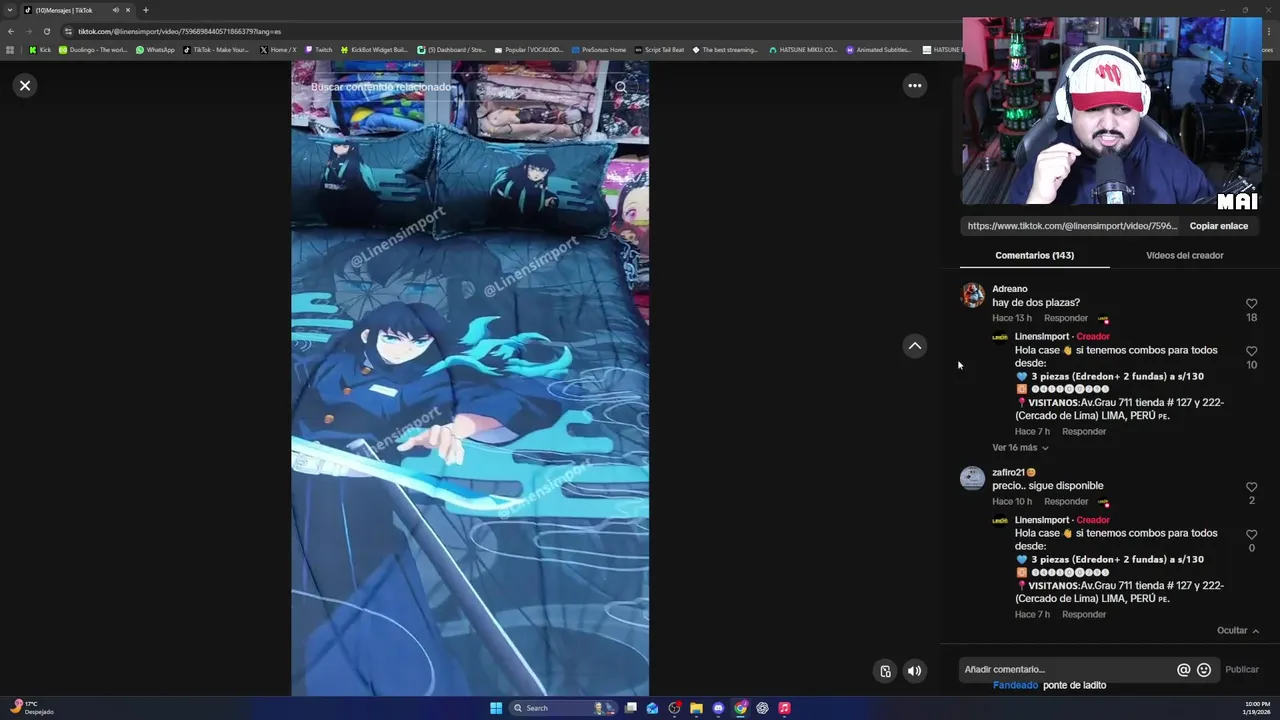Open the Home / X bookmark
Screen dimensions: 1280x720
pos(278,49)
